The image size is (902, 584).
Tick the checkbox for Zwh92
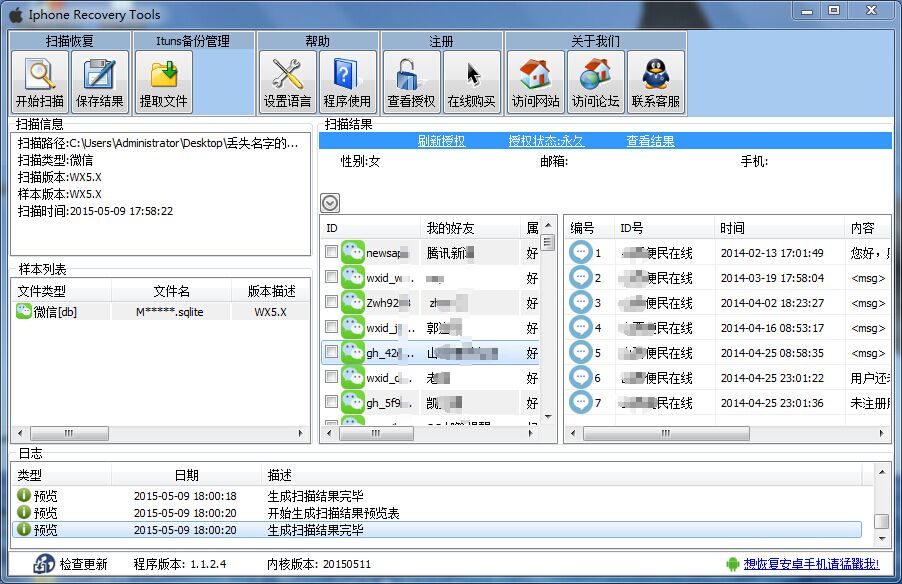pyautogui.click(x=331, y=301)
